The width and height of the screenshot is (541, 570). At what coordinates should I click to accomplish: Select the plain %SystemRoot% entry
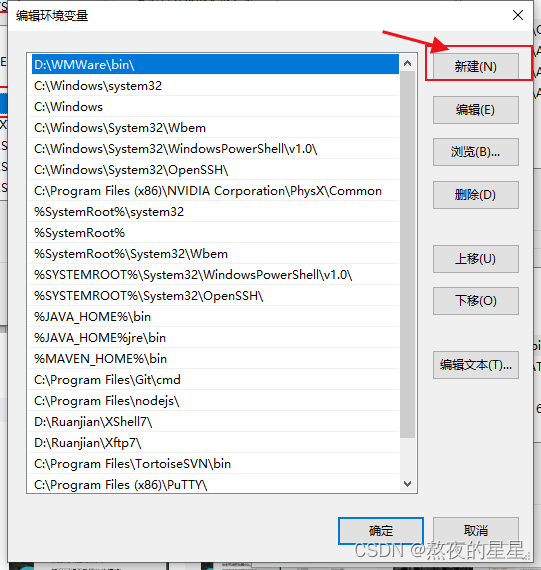tap(214, 233)
